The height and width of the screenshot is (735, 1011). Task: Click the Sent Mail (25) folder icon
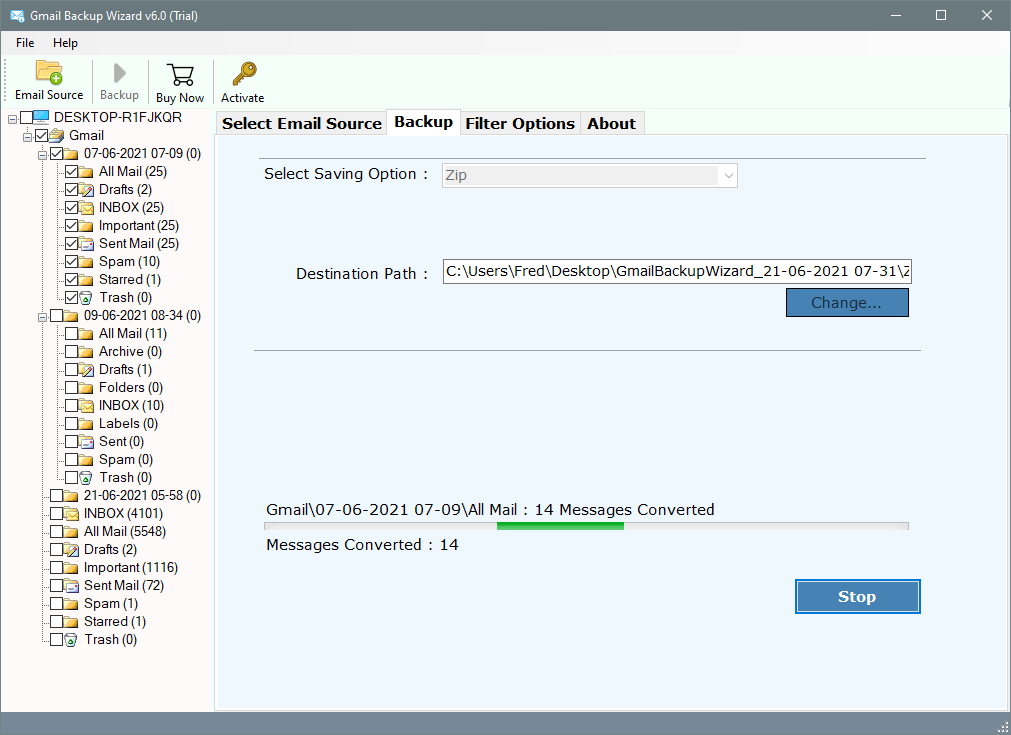click(x=86, y=244)
